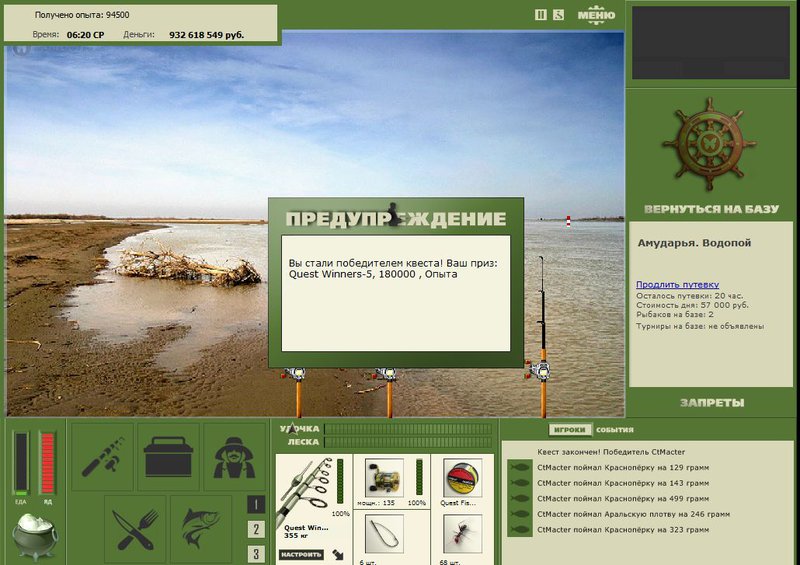Click the ПРЕДУПРЕЖДЕНИЕ dialog title

(396, 218)
